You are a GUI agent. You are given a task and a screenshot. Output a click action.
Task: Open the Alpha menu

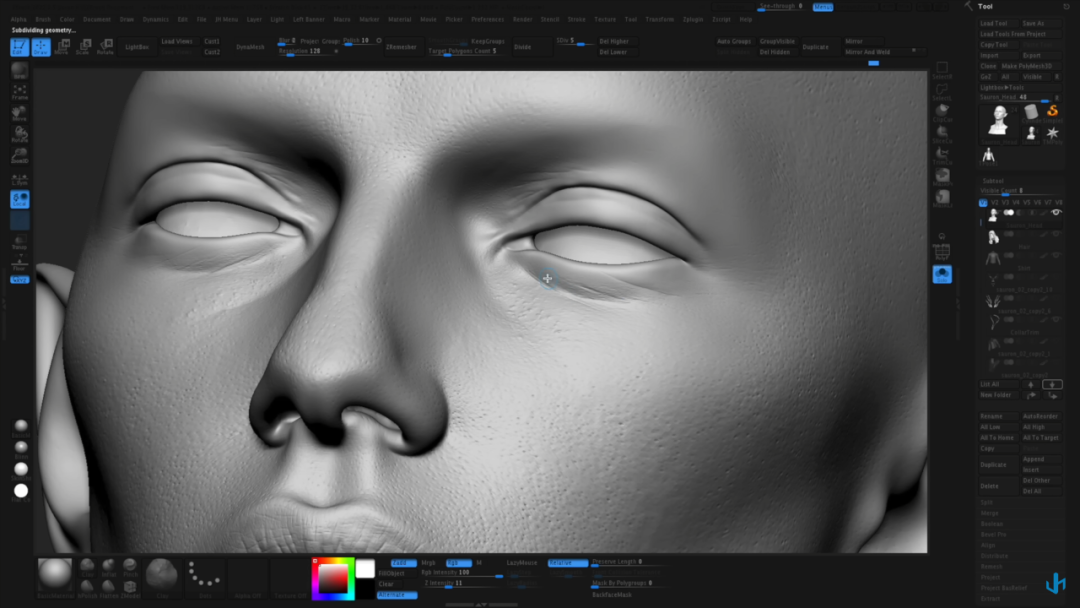click(19, 19)
